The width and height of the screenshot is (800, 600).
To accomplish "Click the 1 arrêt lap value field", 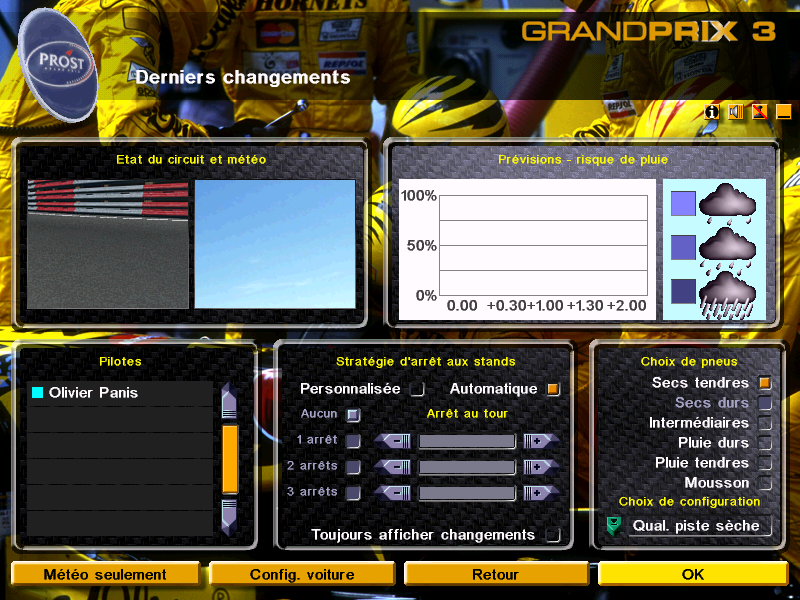I will pos(467,441).
